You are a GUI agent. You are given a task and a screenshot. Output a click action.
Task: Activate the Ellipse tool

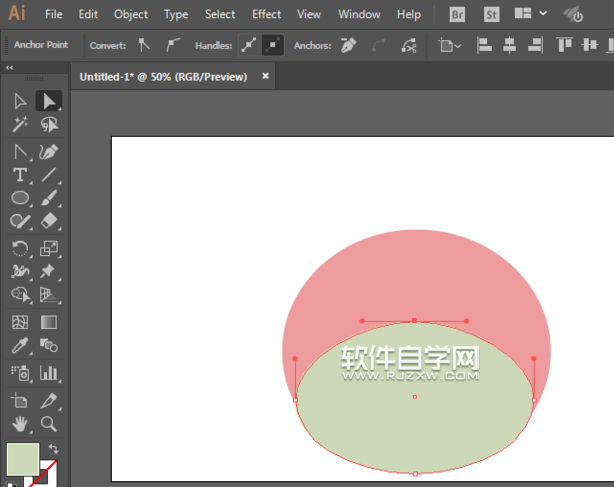pos(20,198)
